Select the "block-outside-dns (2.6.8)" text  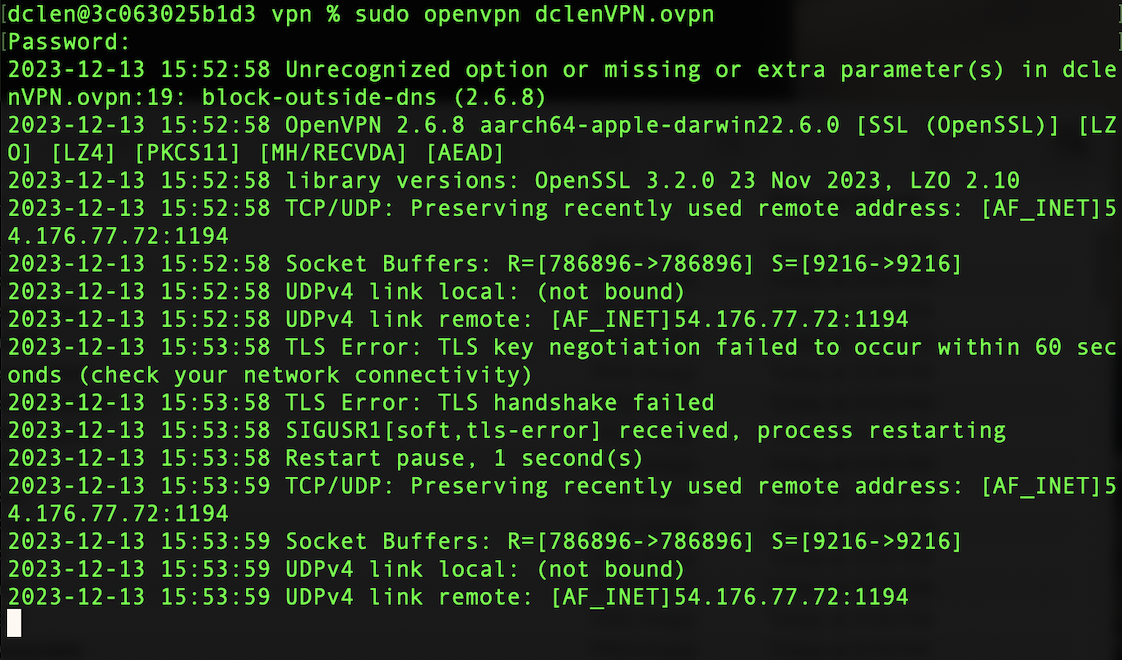pos(373,98)
